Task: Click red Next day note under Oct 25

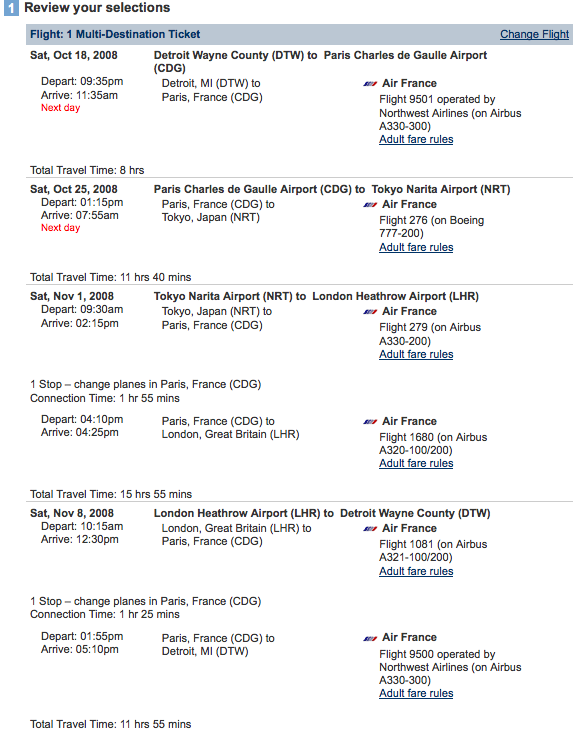Action: (x=60, y=228)
